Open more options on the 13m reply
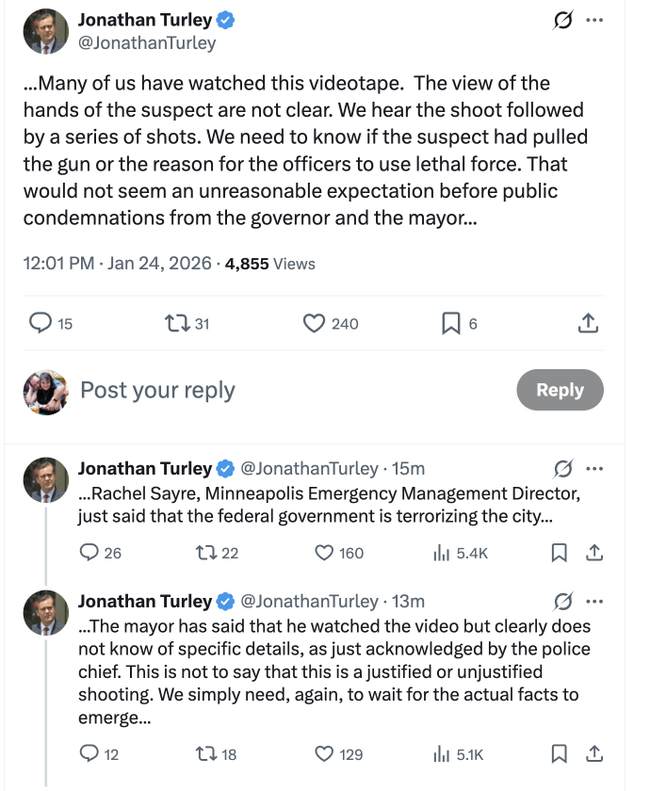 595,601
